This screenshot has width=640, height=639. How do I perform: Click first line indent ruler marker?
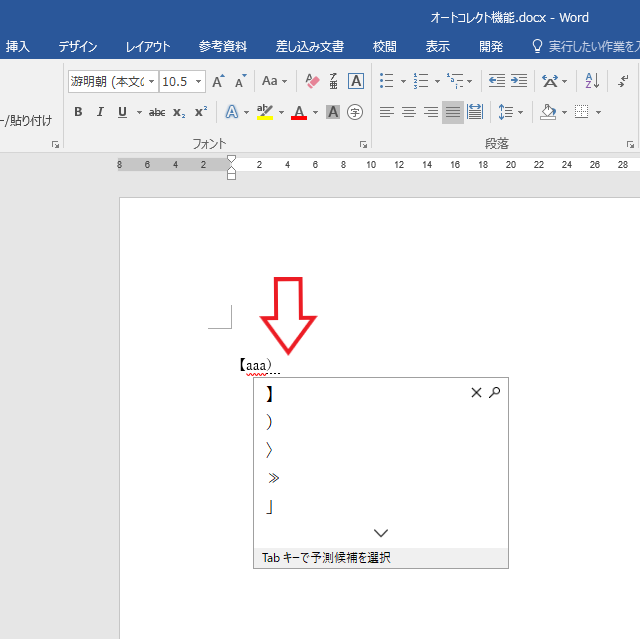(231, 159)
